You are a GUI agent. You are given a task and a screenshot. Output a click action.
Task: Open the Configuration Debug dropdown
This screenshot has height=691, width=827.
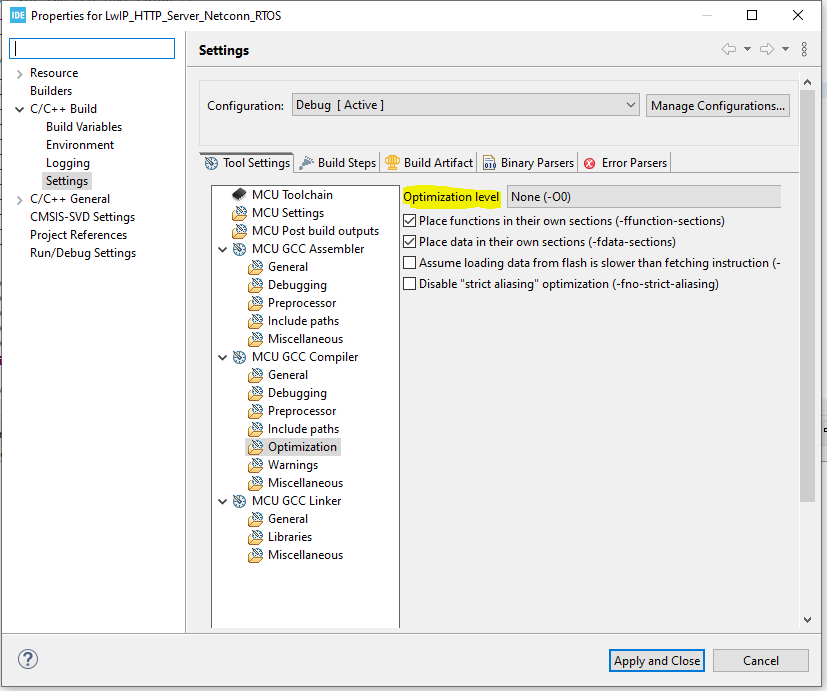point(465,105)
